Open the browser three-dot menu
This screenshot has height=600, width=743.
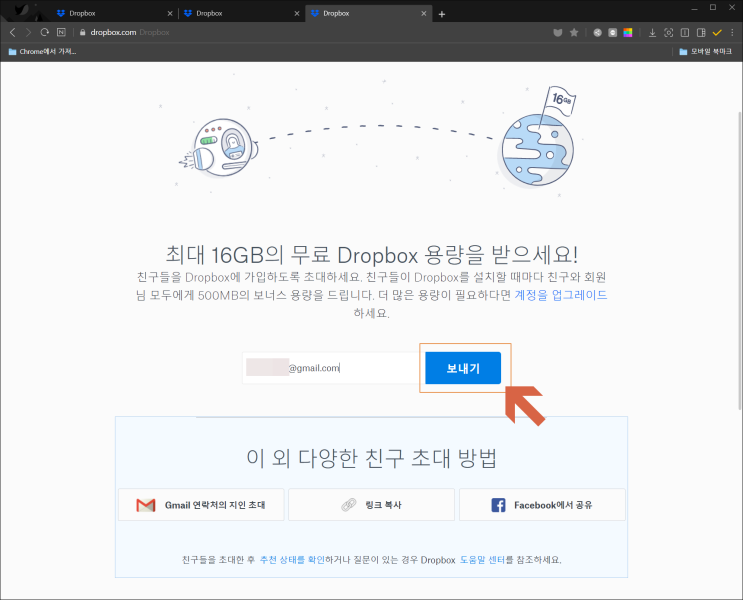coord(732,32)
